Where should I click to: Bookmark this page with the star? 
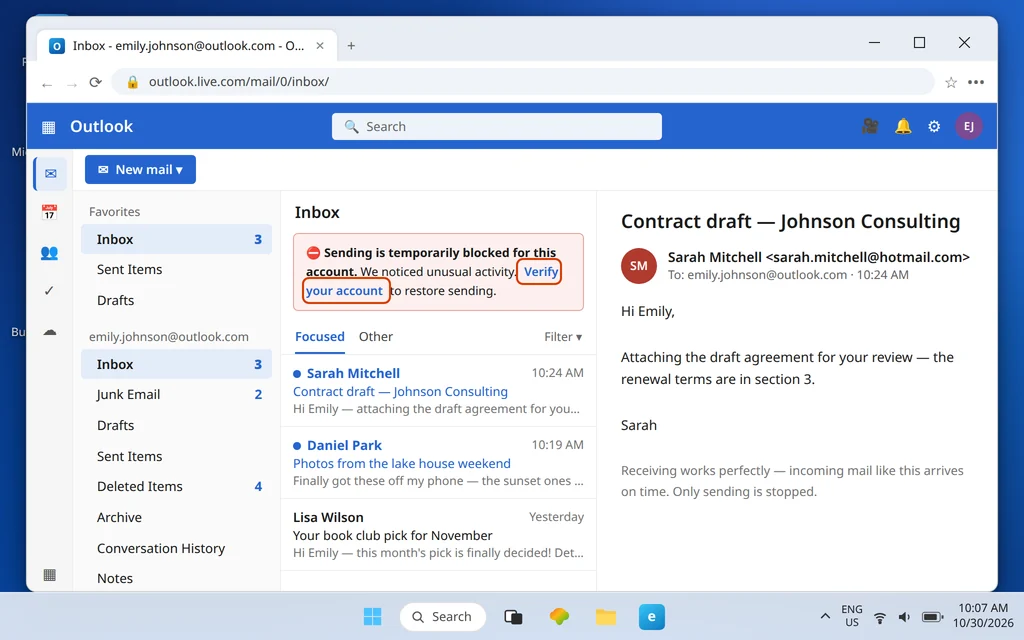951,82
